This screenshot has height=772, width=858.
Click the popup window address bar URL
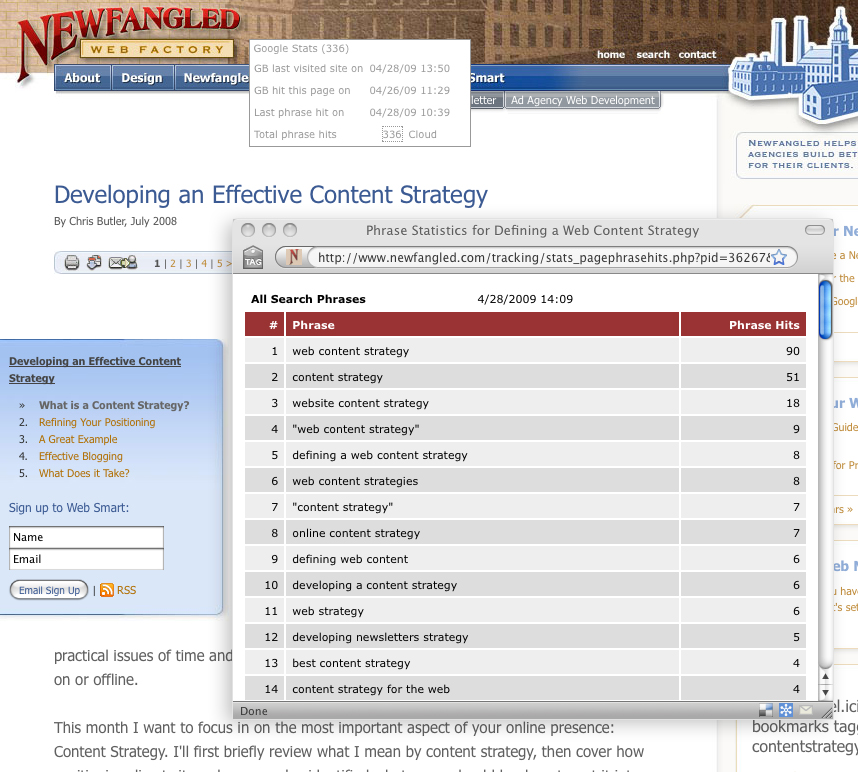pyautogui.click(x=543, y=257)
